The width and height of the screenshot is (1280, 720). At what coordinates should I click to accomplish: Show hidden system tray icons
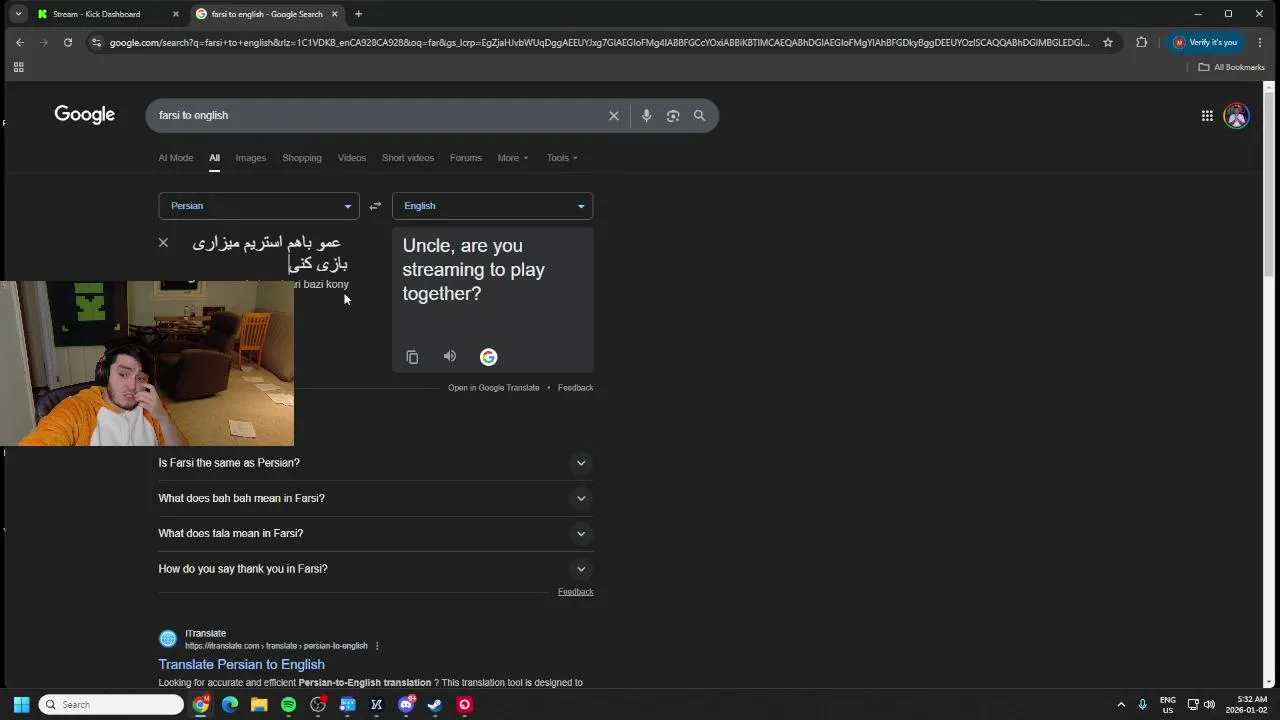tap(1121, 705)
